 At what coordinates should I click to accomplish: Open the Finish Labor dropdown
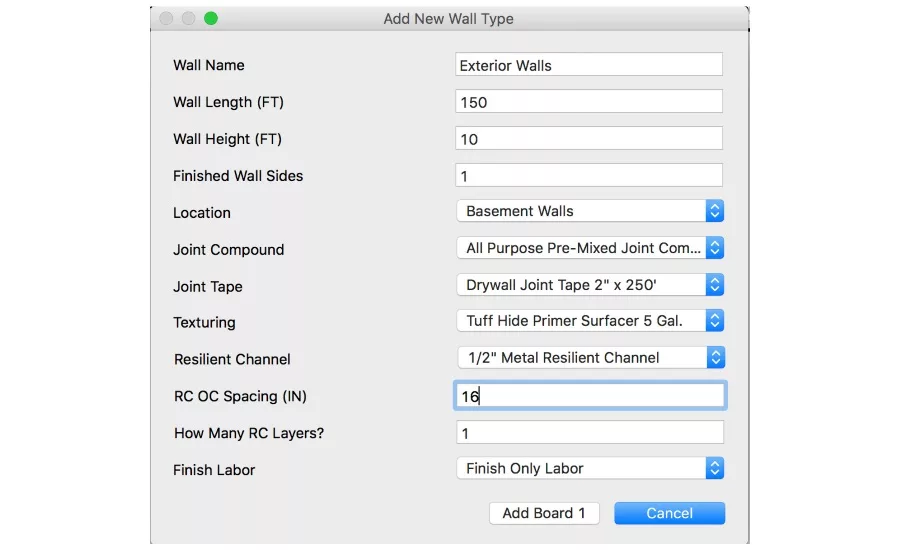tap(590, 468)
